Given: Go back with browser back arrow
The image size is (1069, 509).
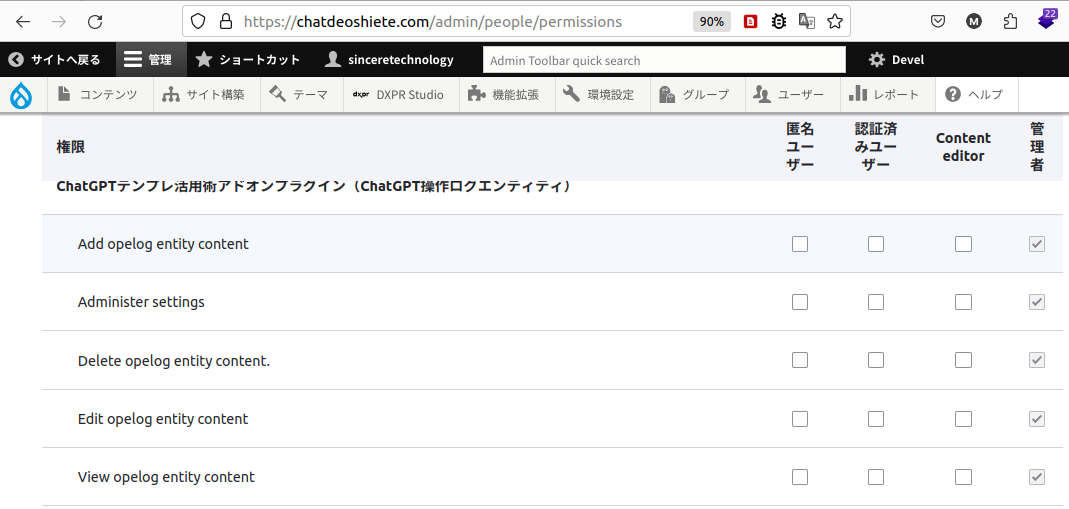Looking at the screenshot, I should click(23, 22).
